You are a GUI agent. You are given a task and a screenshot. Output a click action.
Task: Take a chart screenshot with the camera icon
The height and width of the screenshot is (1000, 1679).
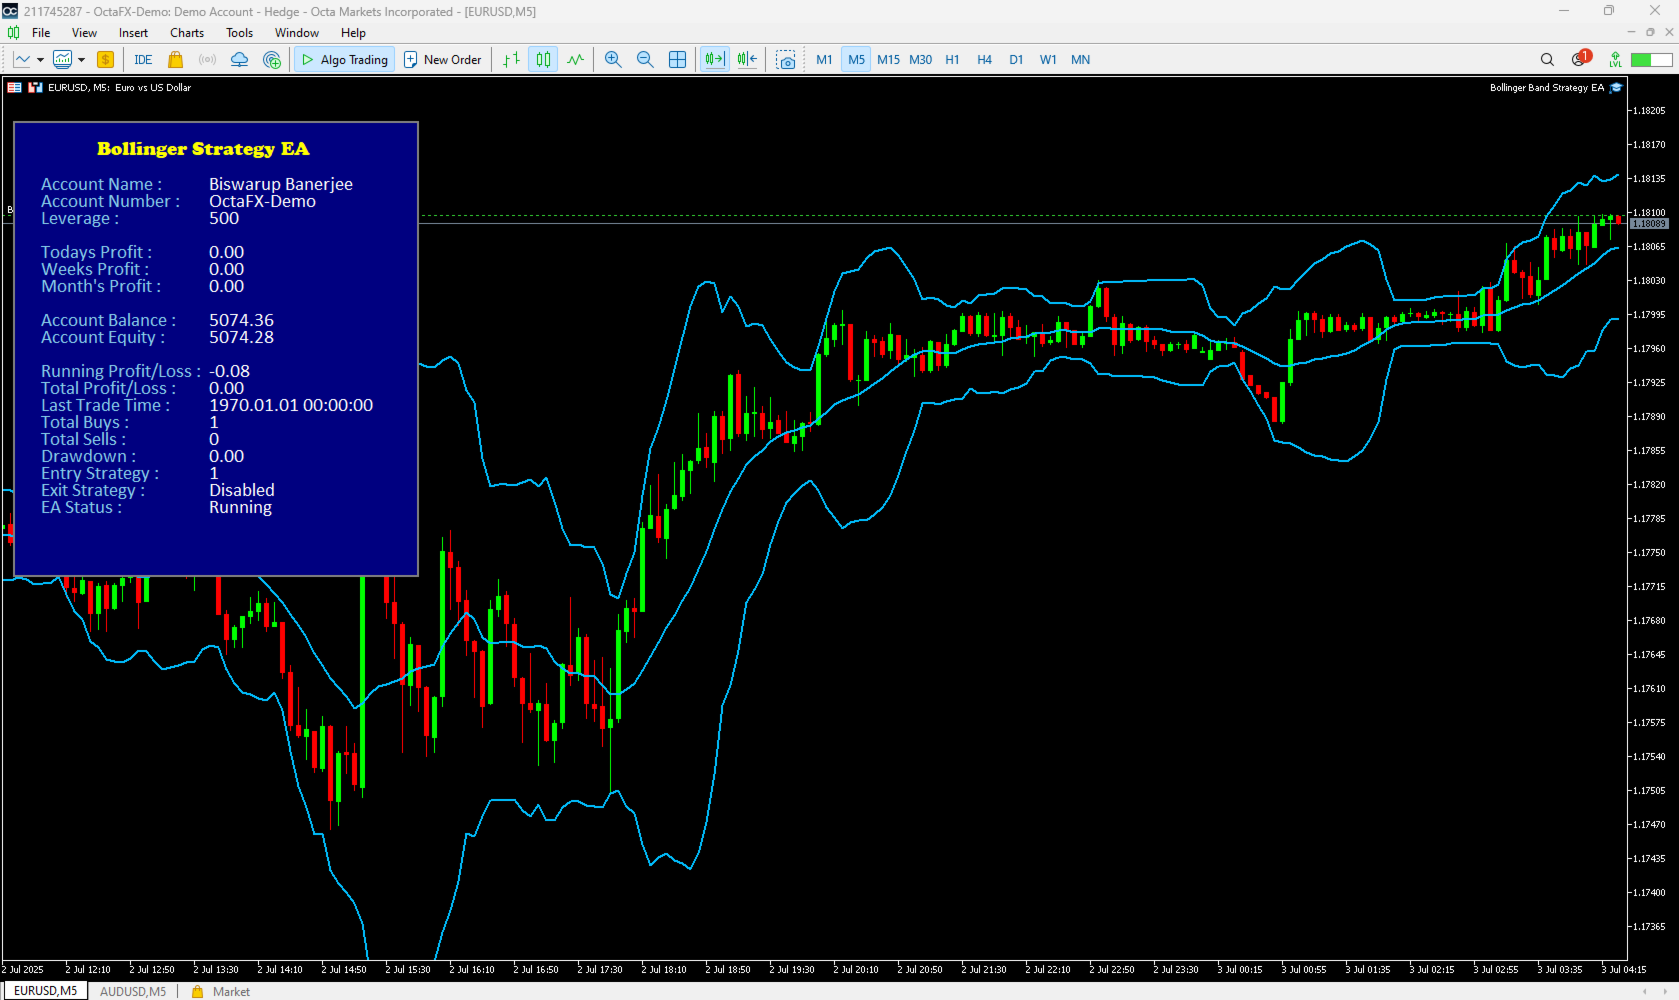pos(786,60)
